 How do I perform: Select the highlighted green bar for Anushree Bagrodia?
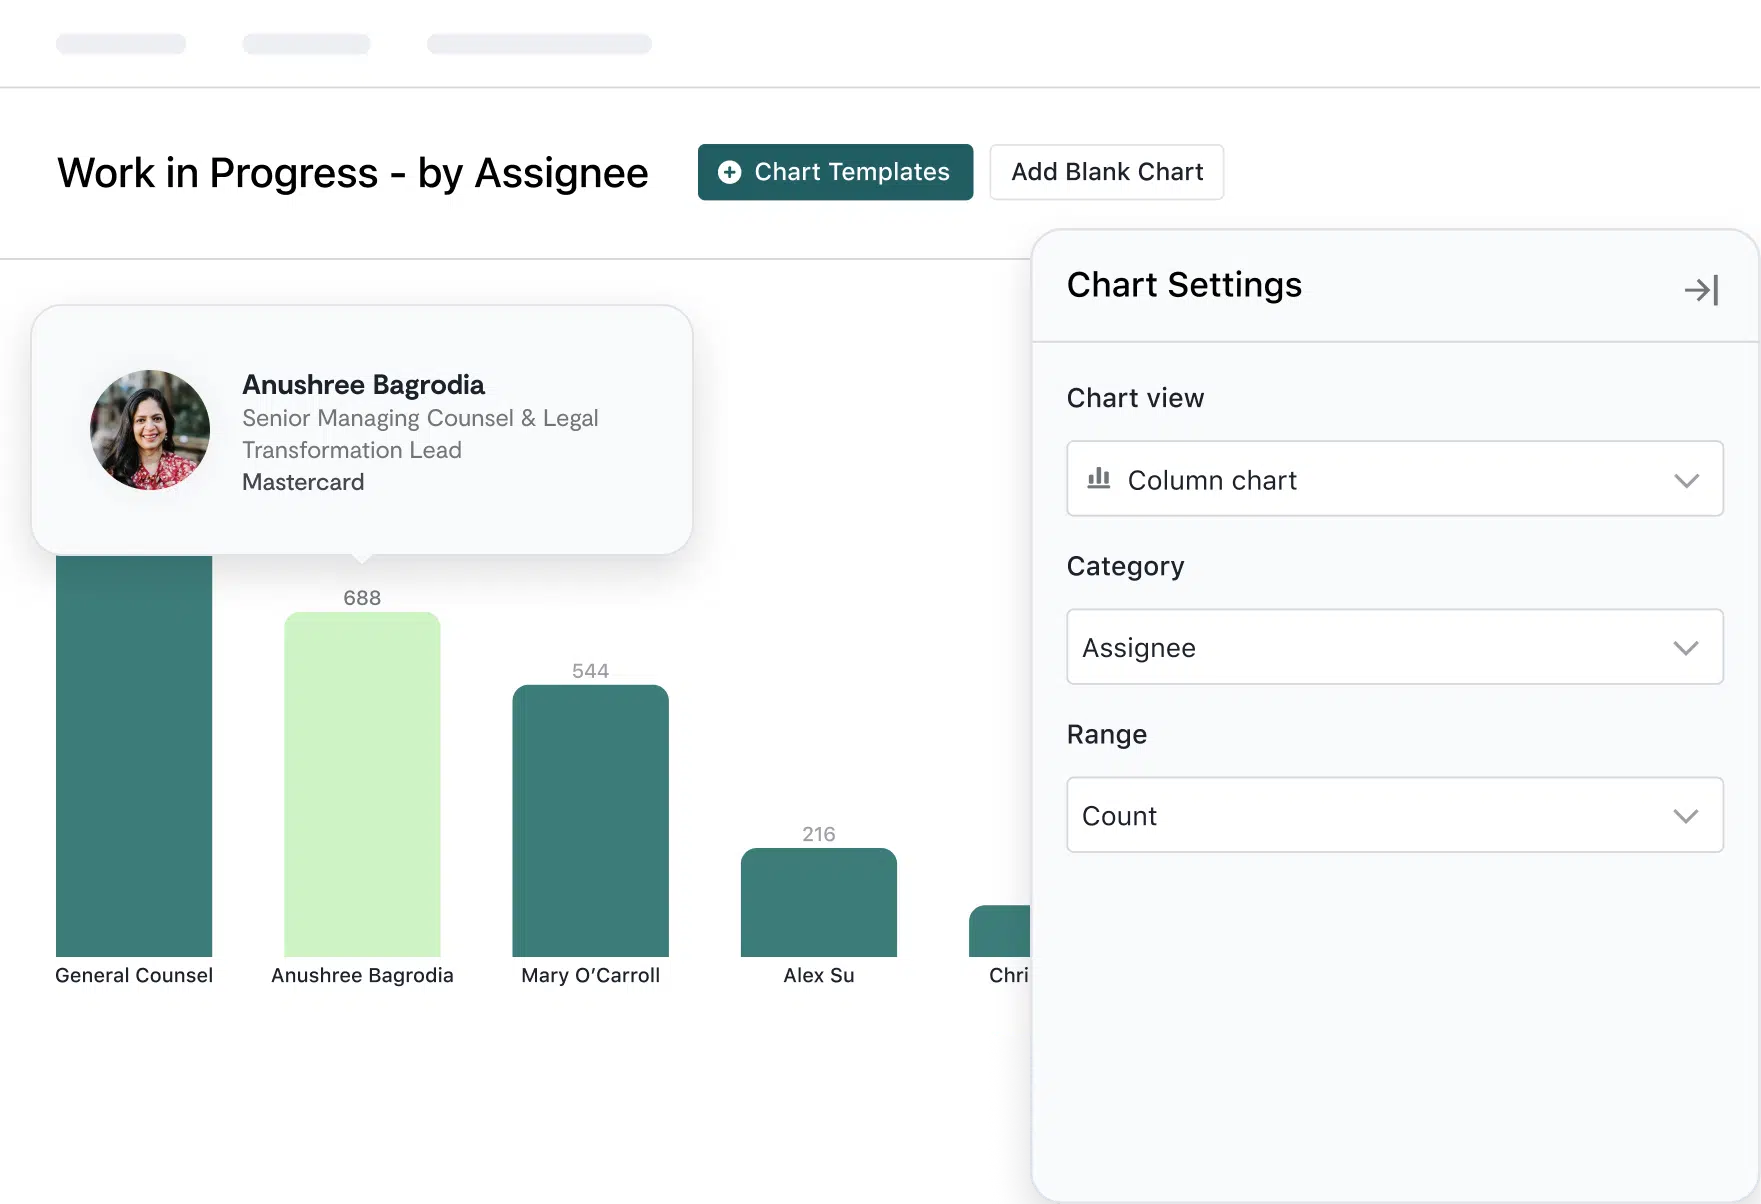click(x=362, y=790)
